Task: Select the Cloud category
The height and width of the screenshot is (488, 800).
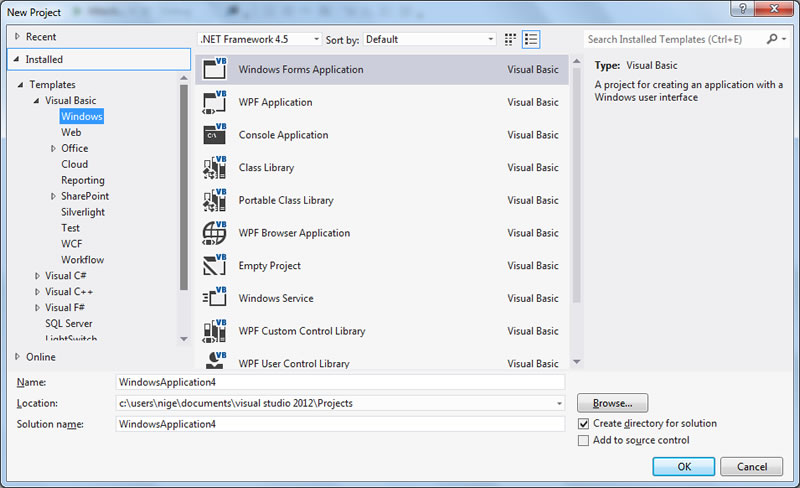Action: (x=74, y=164)
